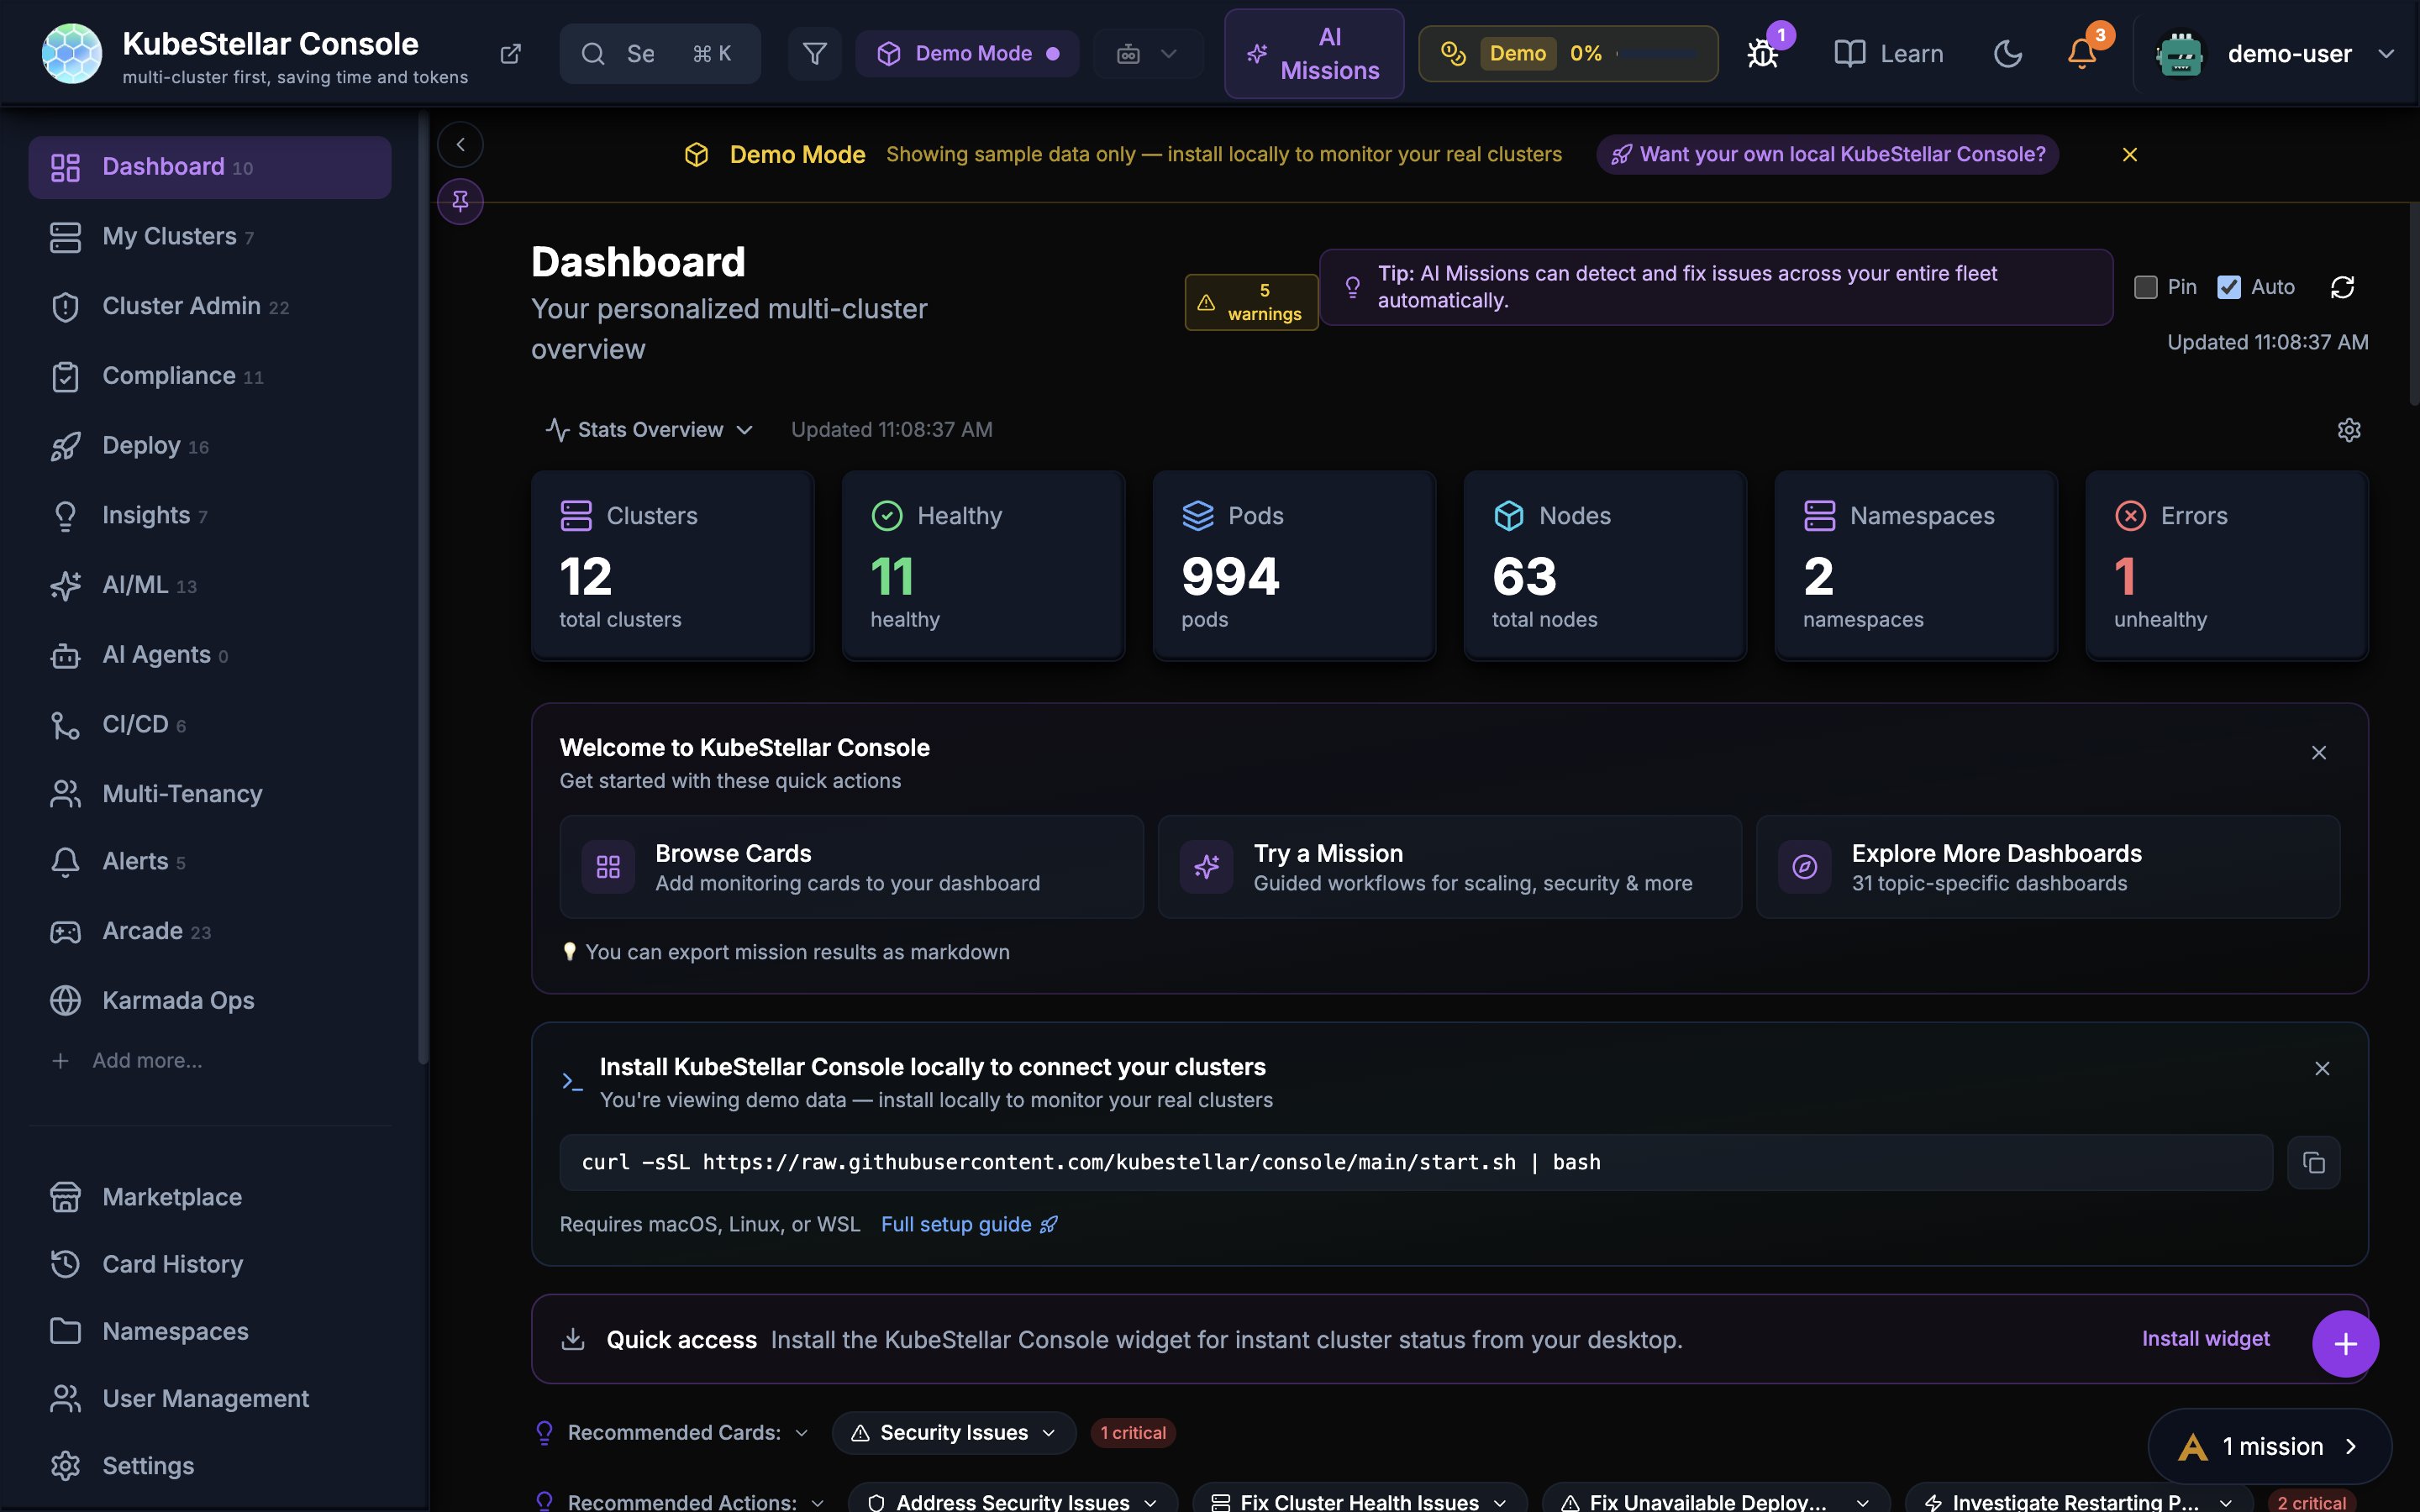2420x1512 pixels.
Task: Click the bug report icon in header
Action: pos(1762,54)
